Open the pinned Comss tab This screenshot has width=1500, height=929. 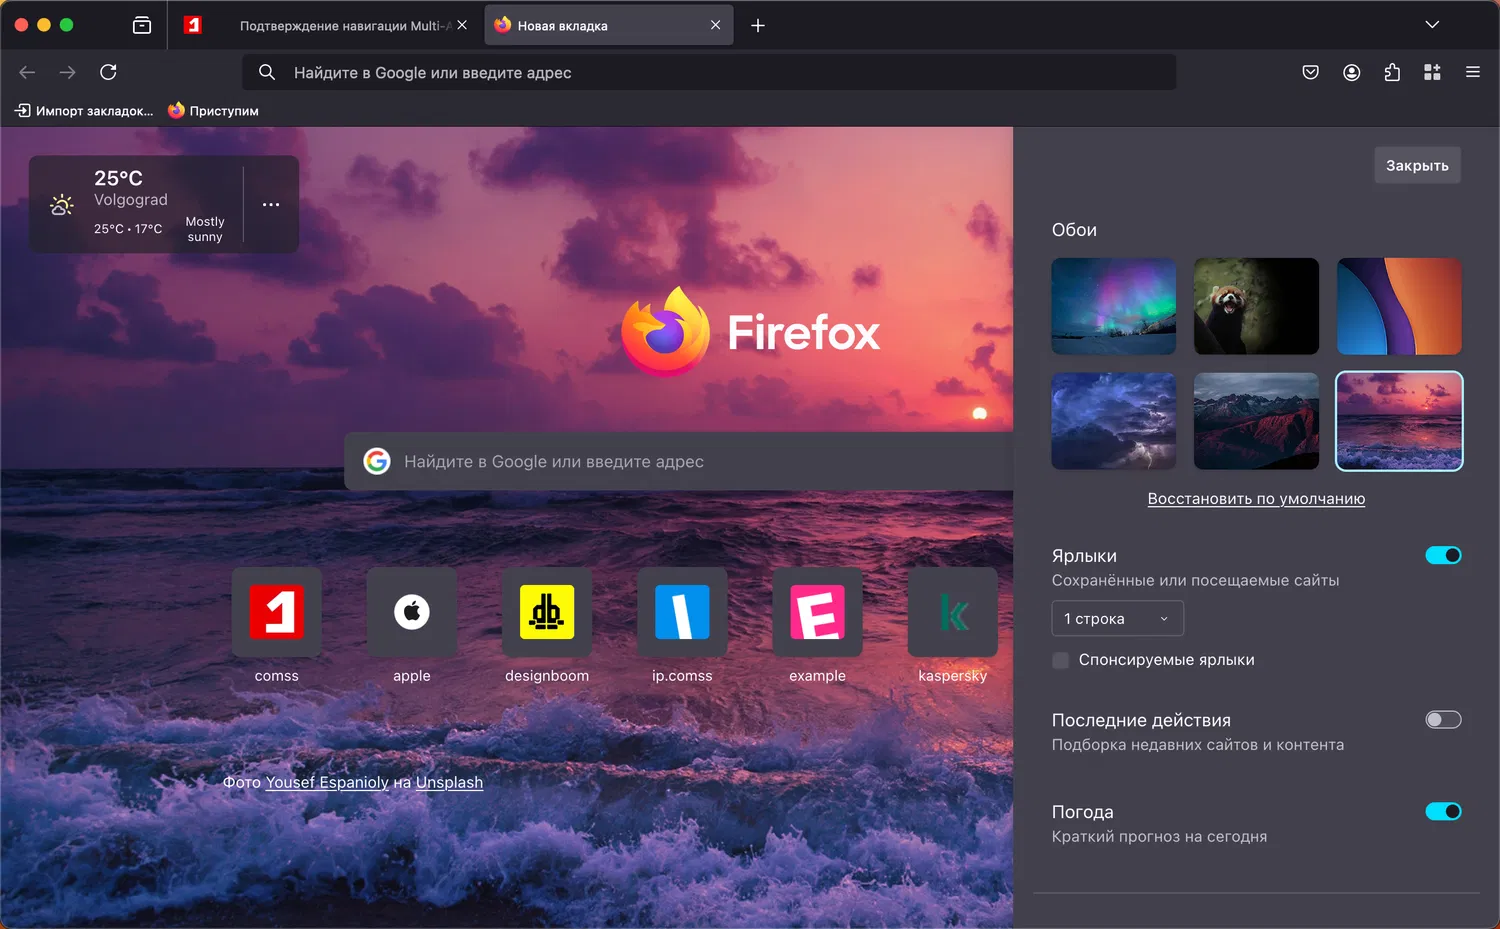193,25
